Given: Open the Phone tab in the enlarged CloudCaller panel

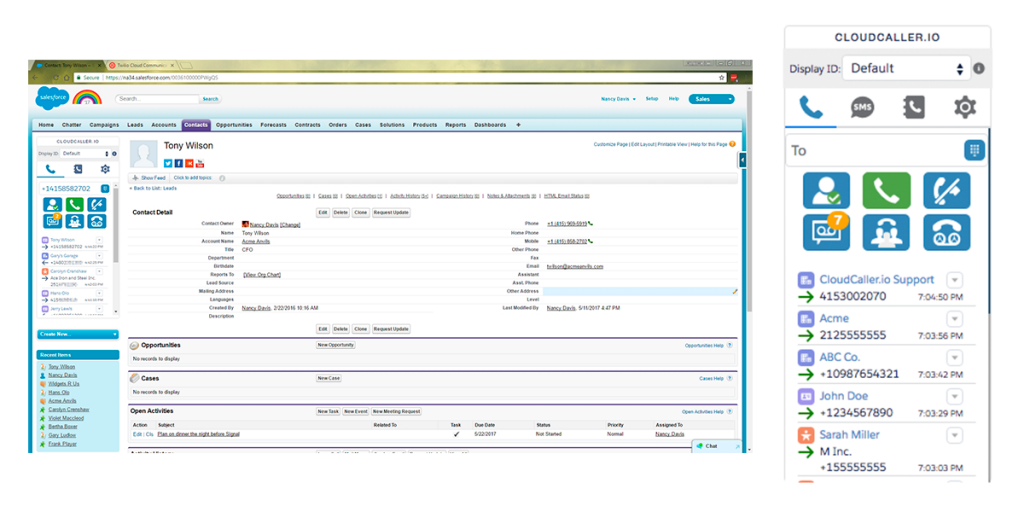Looking at the screenshot, I should [810, 107].
